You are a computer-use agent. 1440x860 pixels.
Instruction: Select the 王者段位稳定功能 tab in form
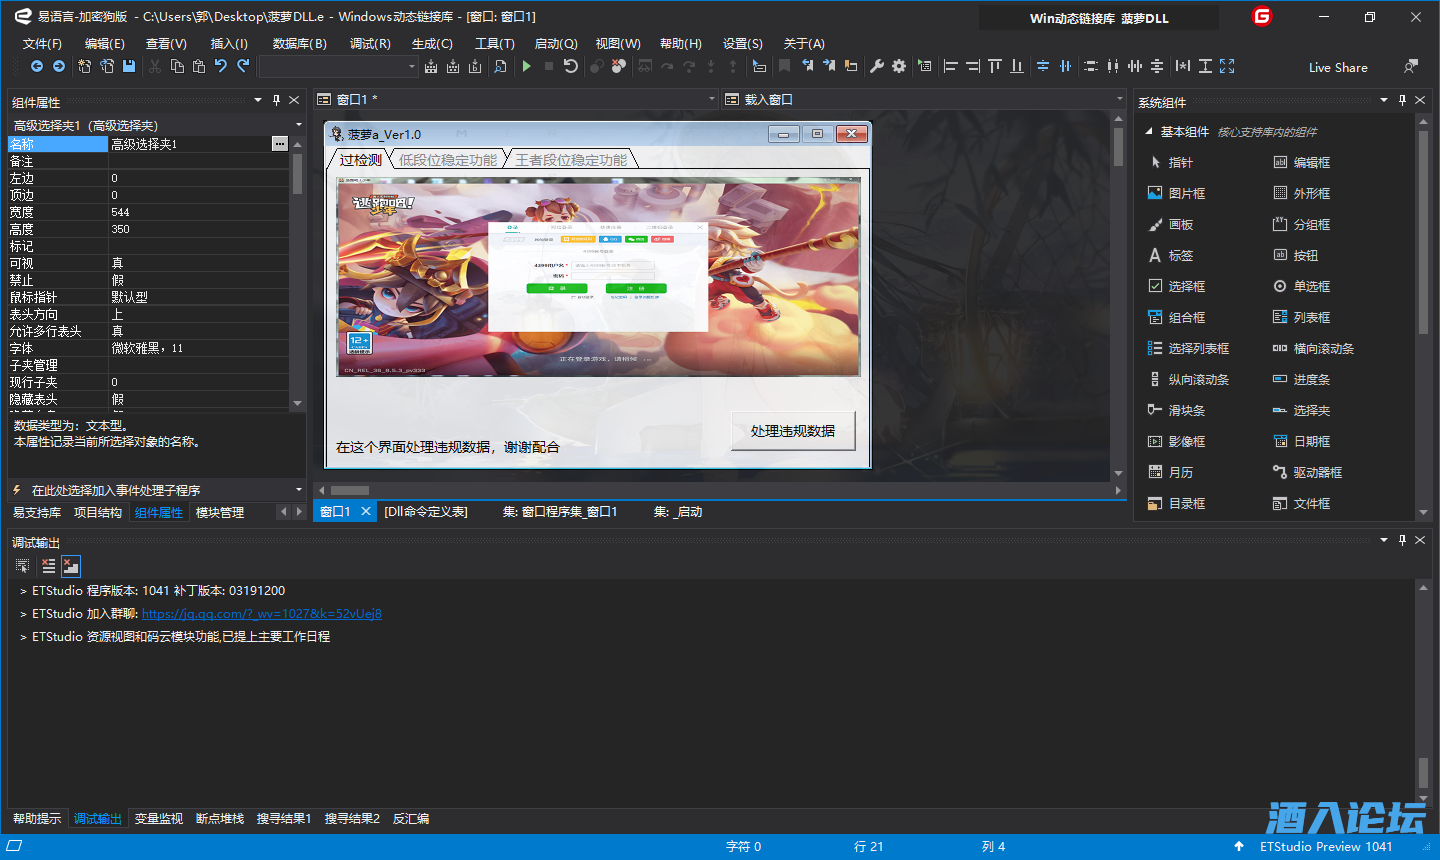click(x=571, y=160)
